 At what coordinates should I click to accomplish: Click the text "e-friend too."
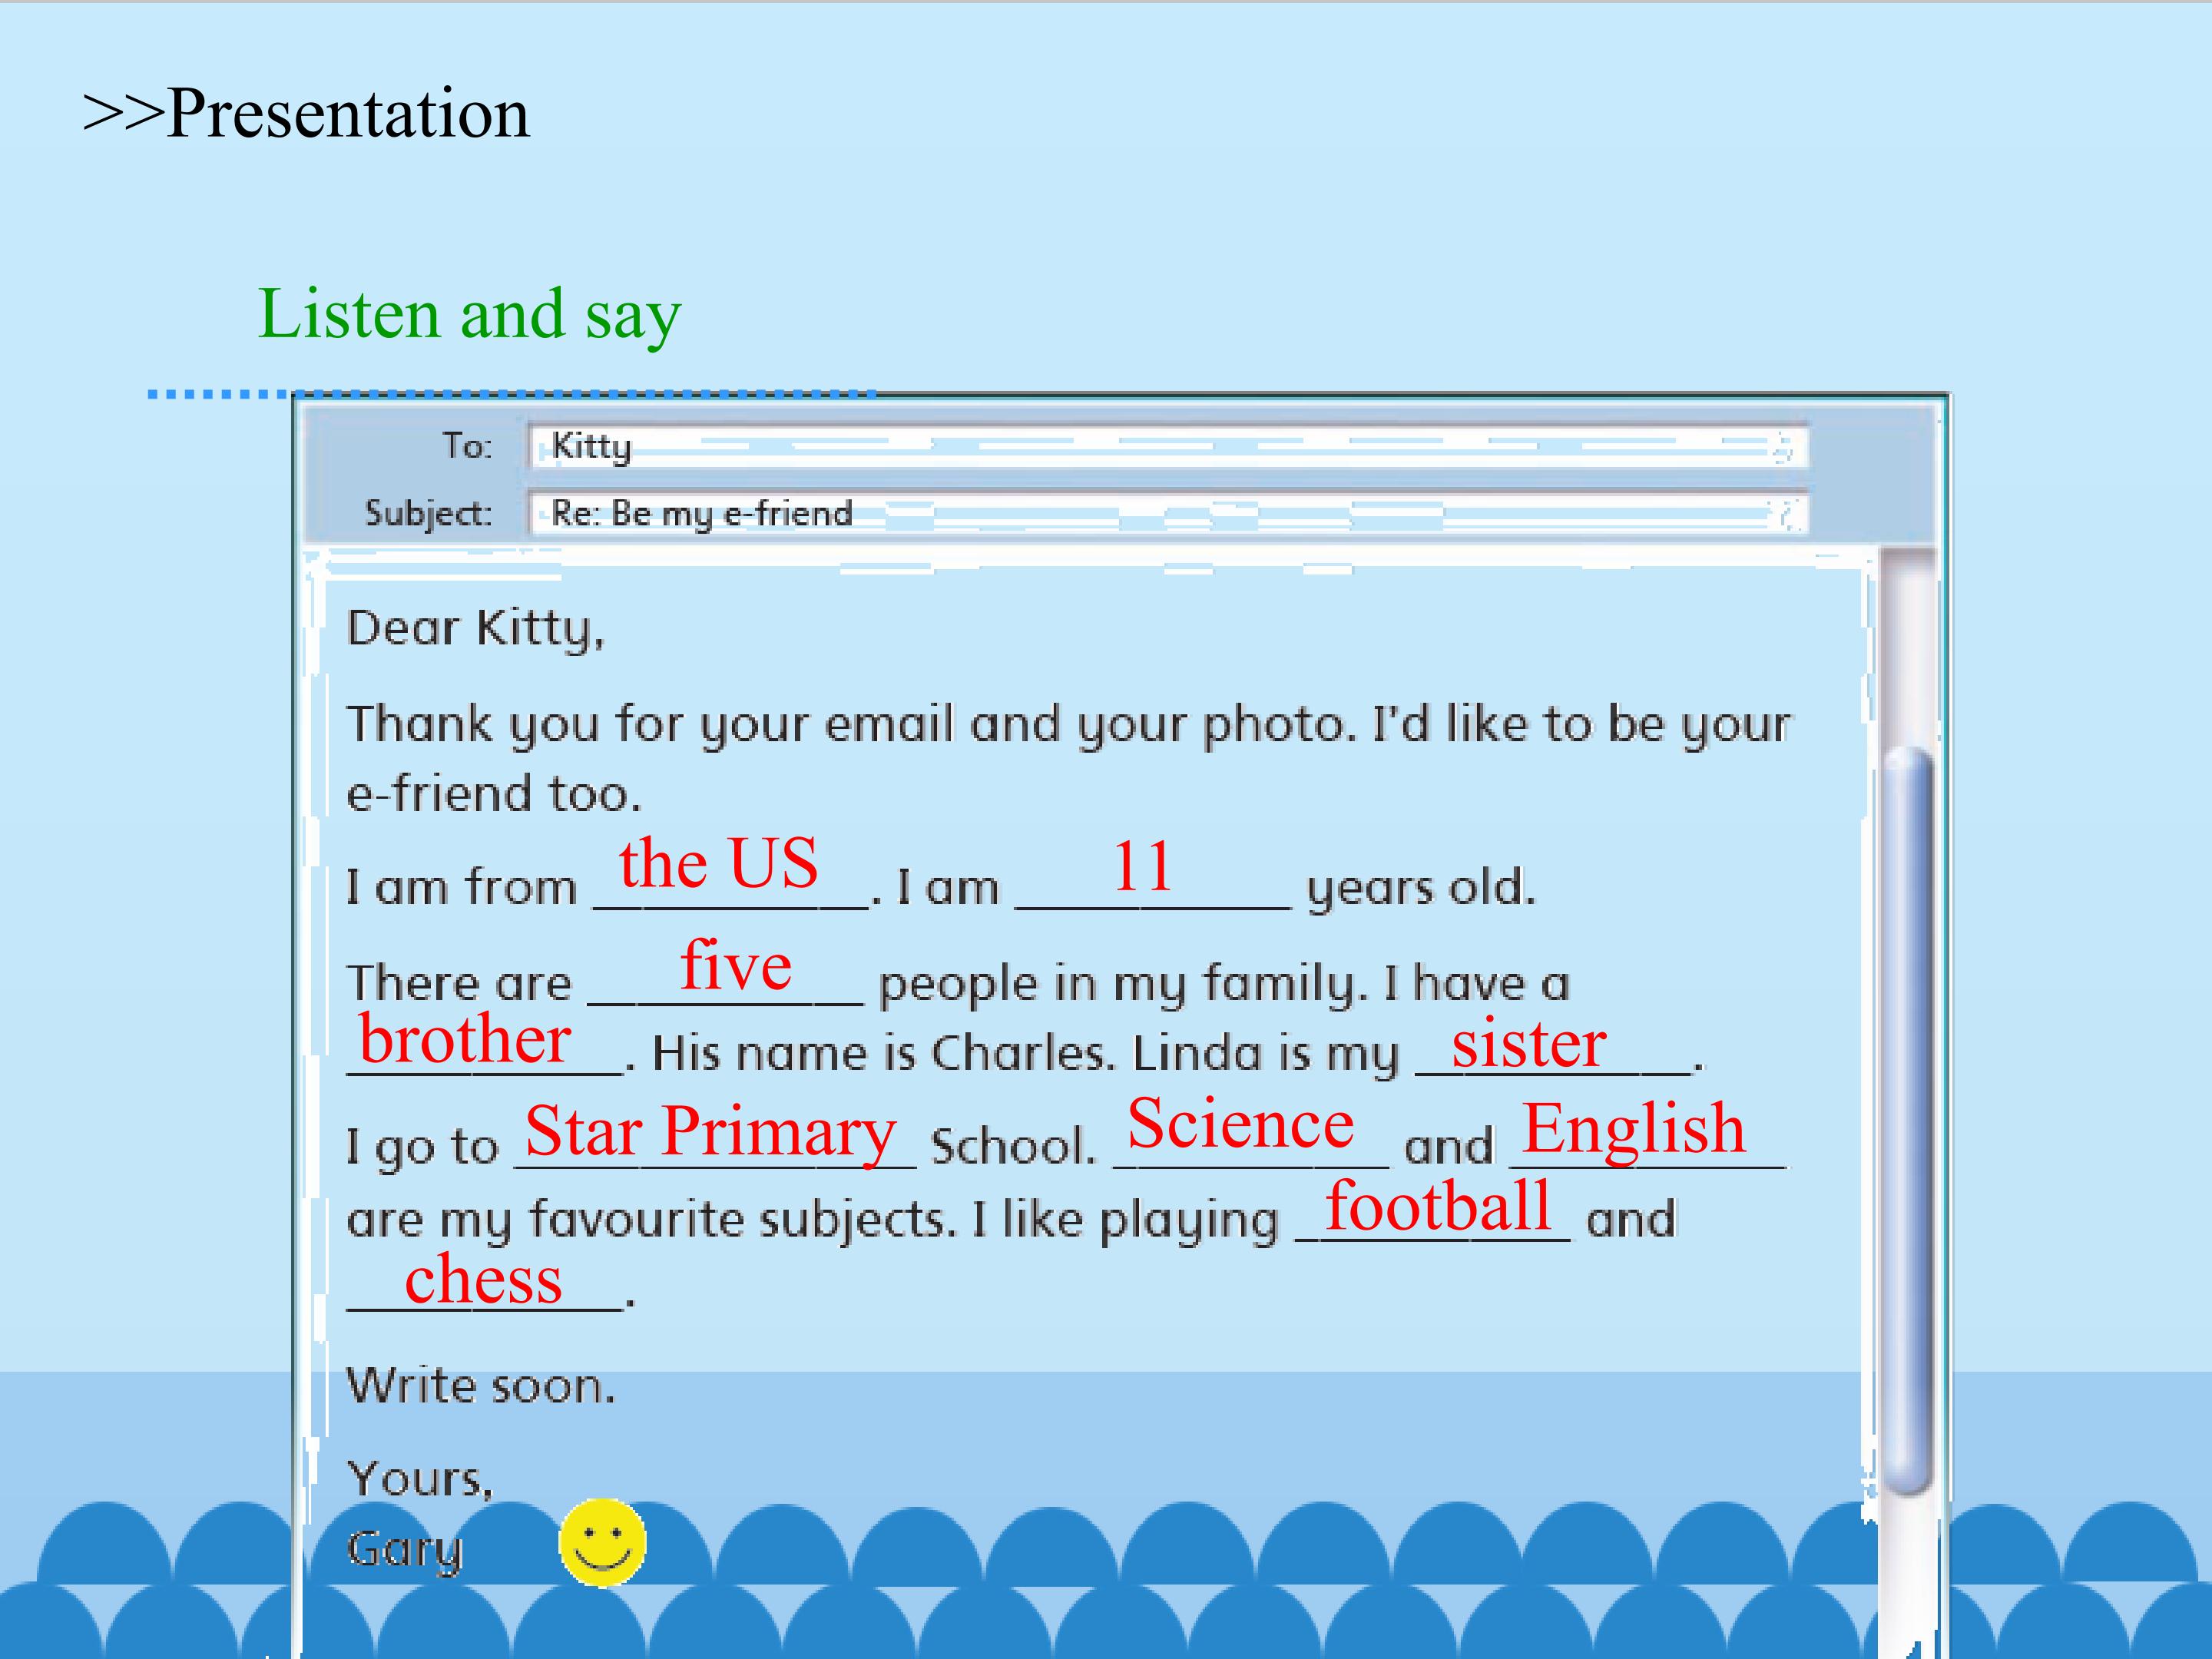(494, 794)
